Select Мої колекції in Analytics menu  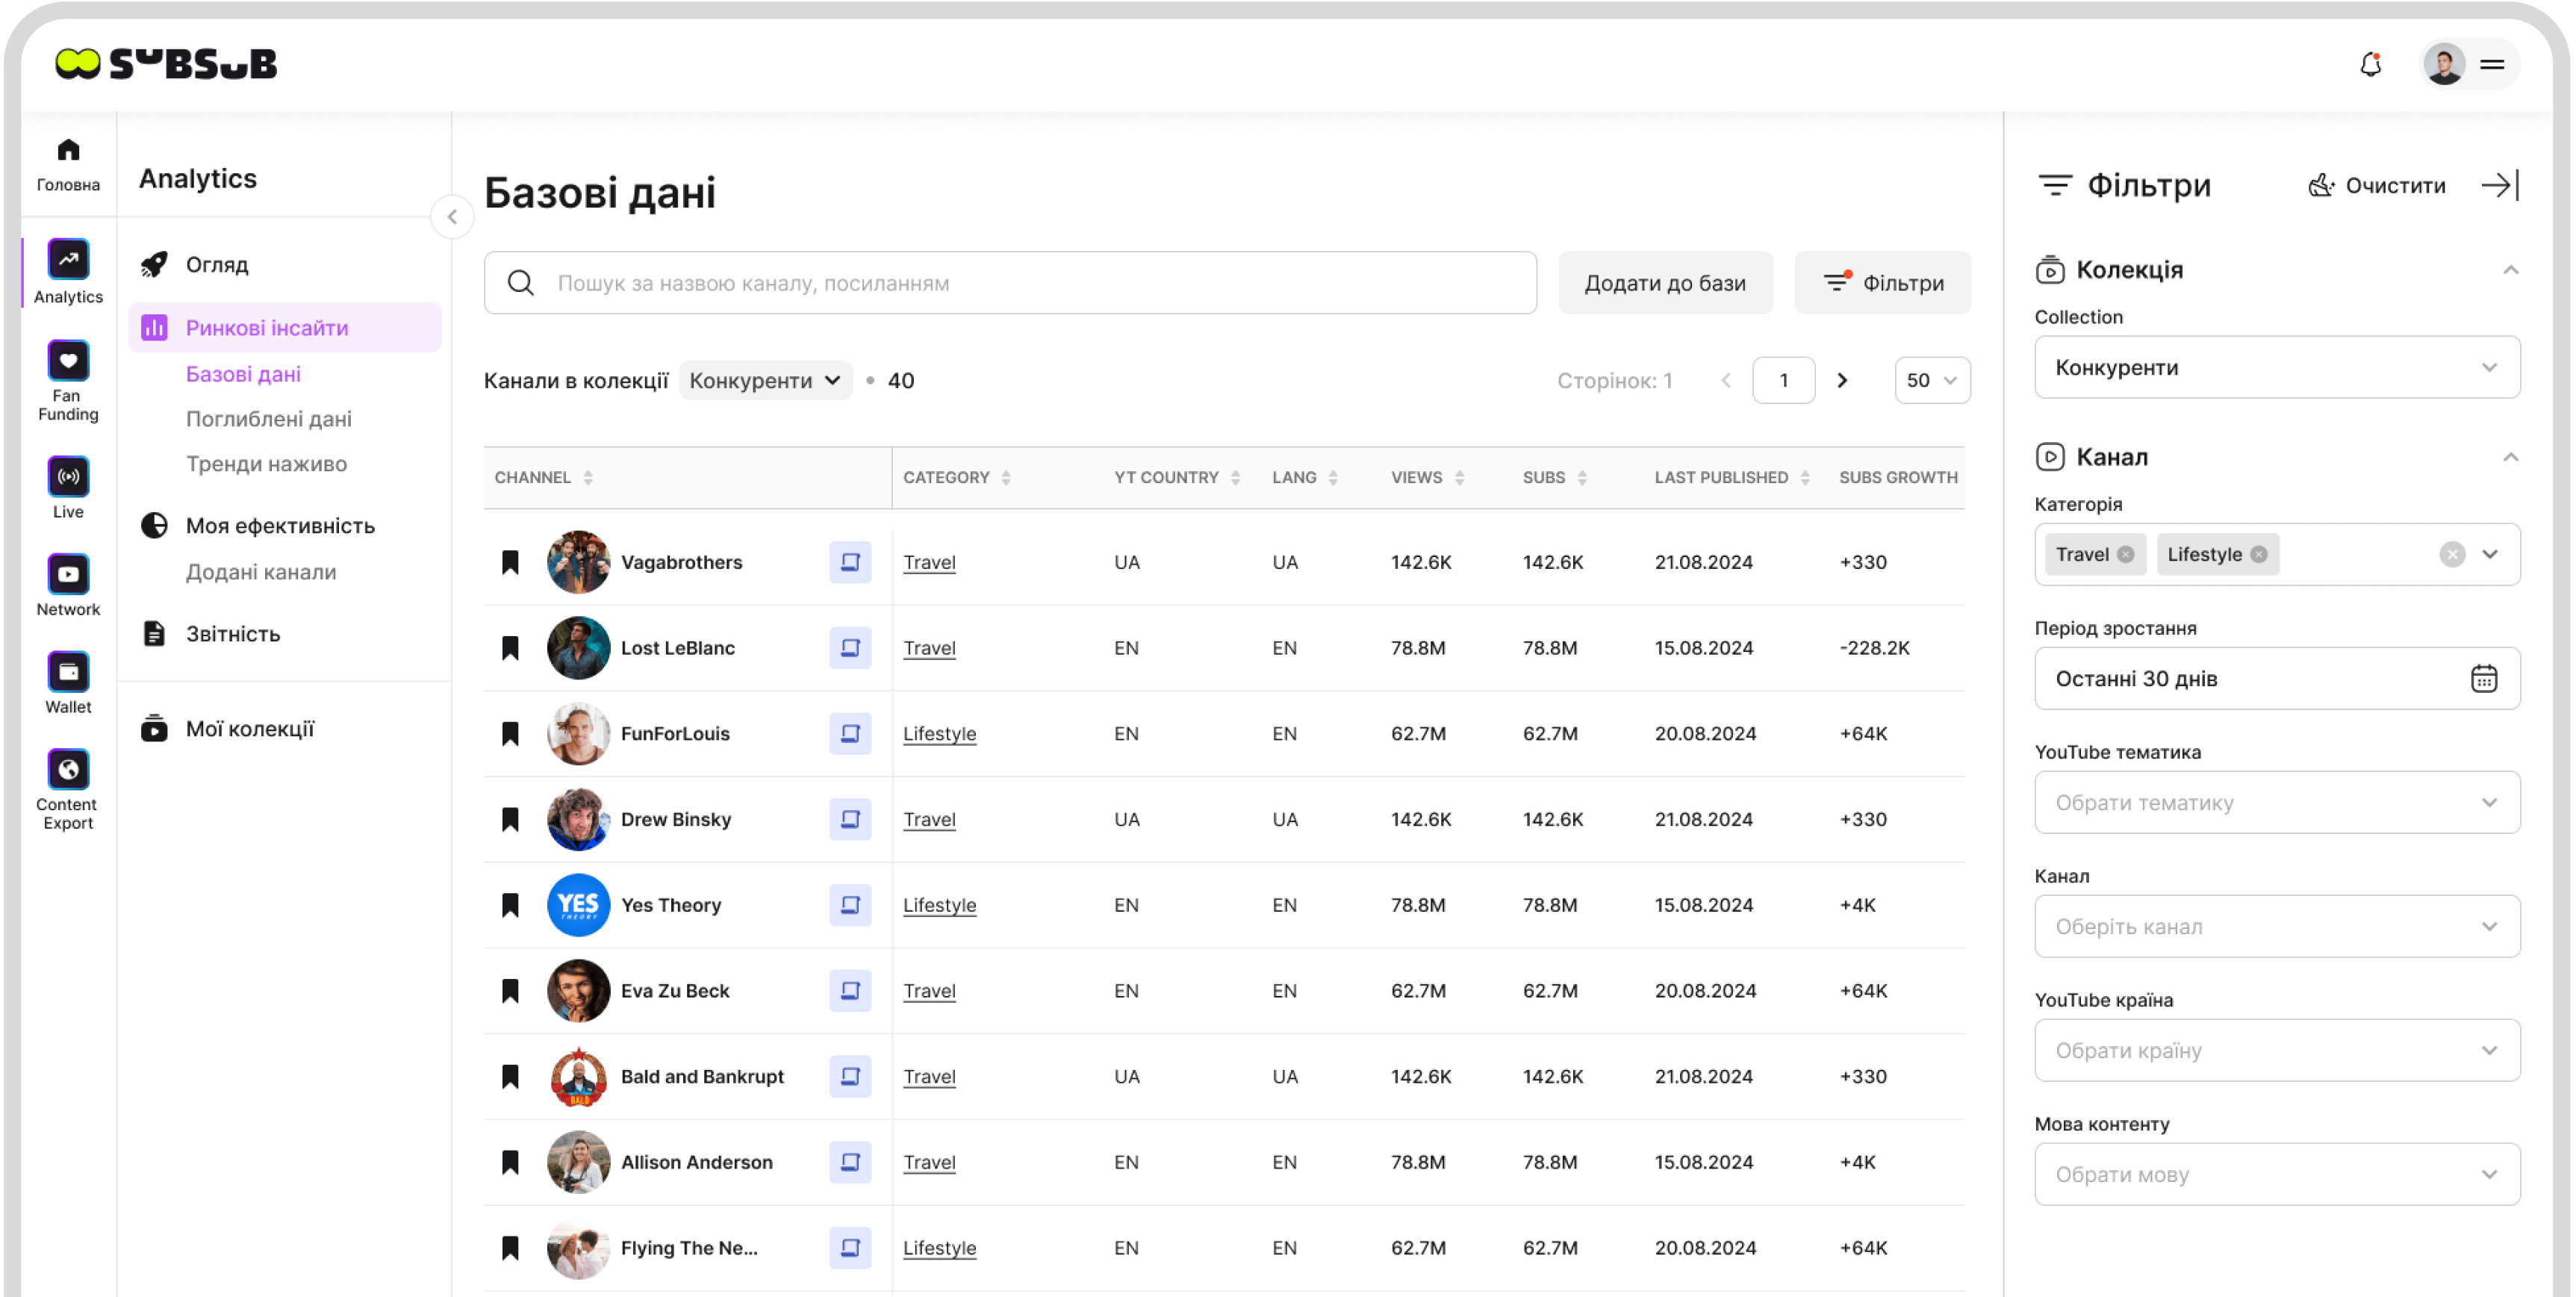(x=249, y=729)
